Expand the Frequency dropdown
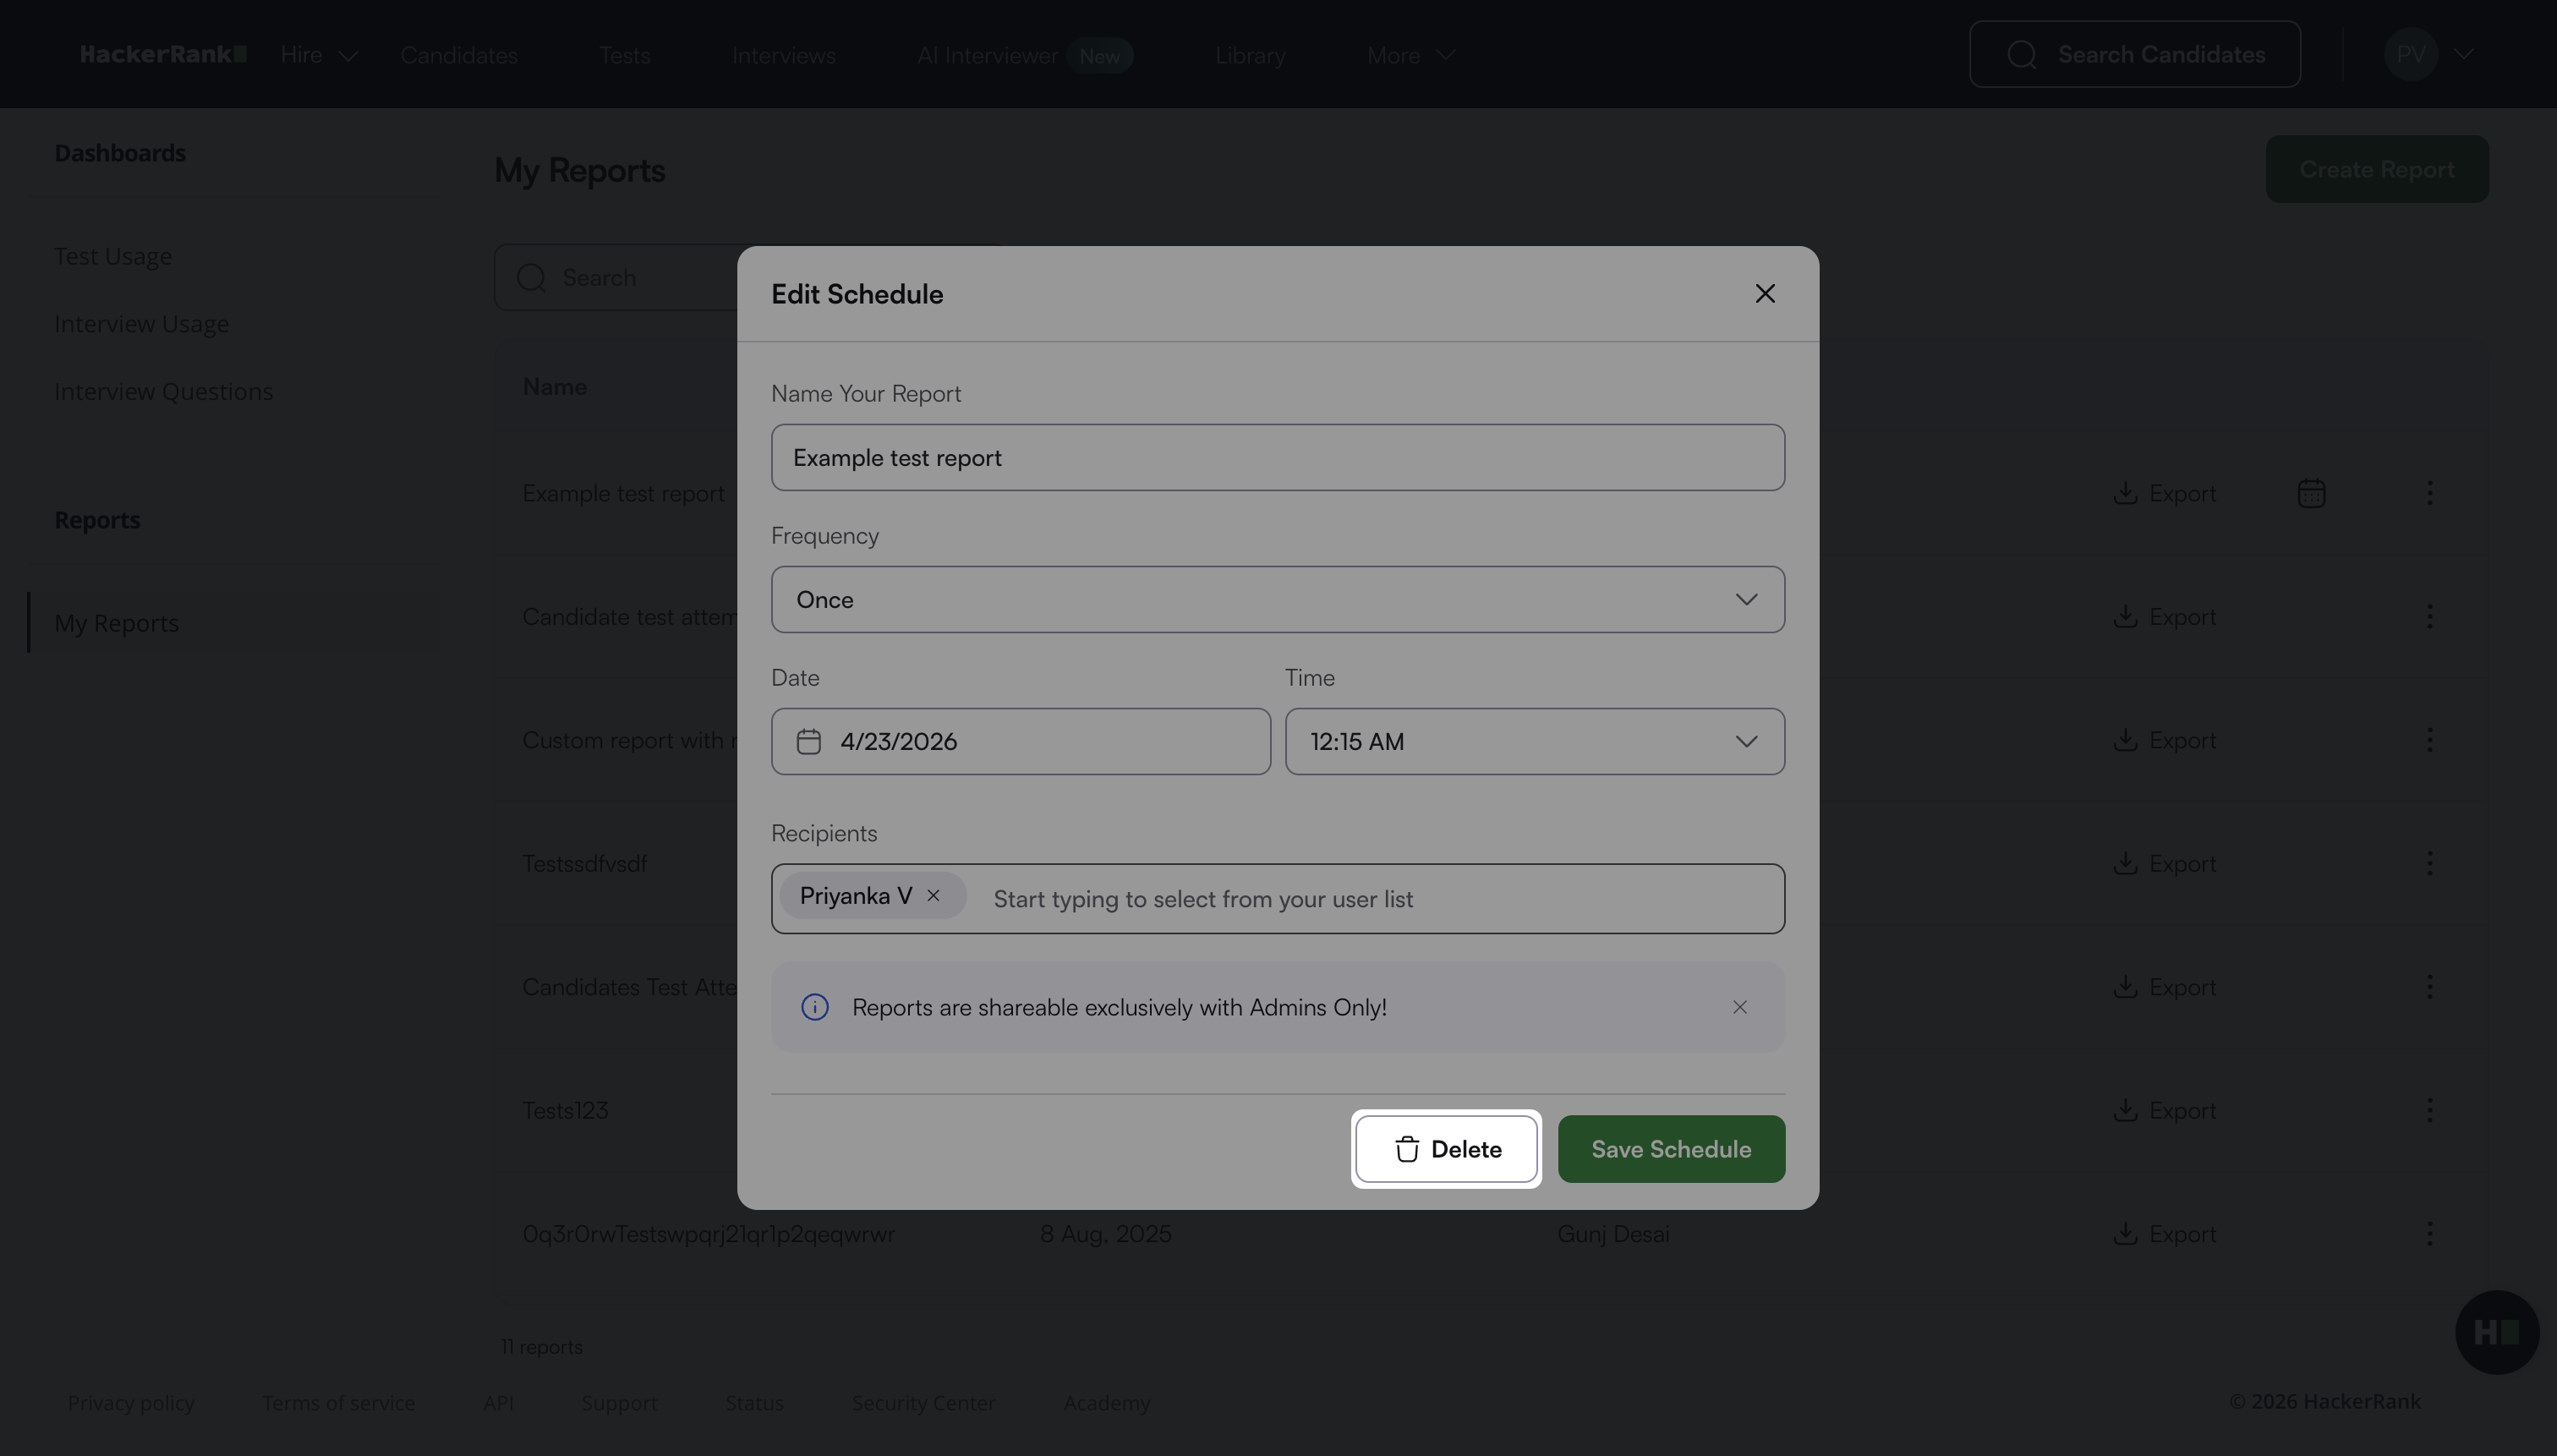This screenshot has width=2557, height=1456. tap(1277, 600)
